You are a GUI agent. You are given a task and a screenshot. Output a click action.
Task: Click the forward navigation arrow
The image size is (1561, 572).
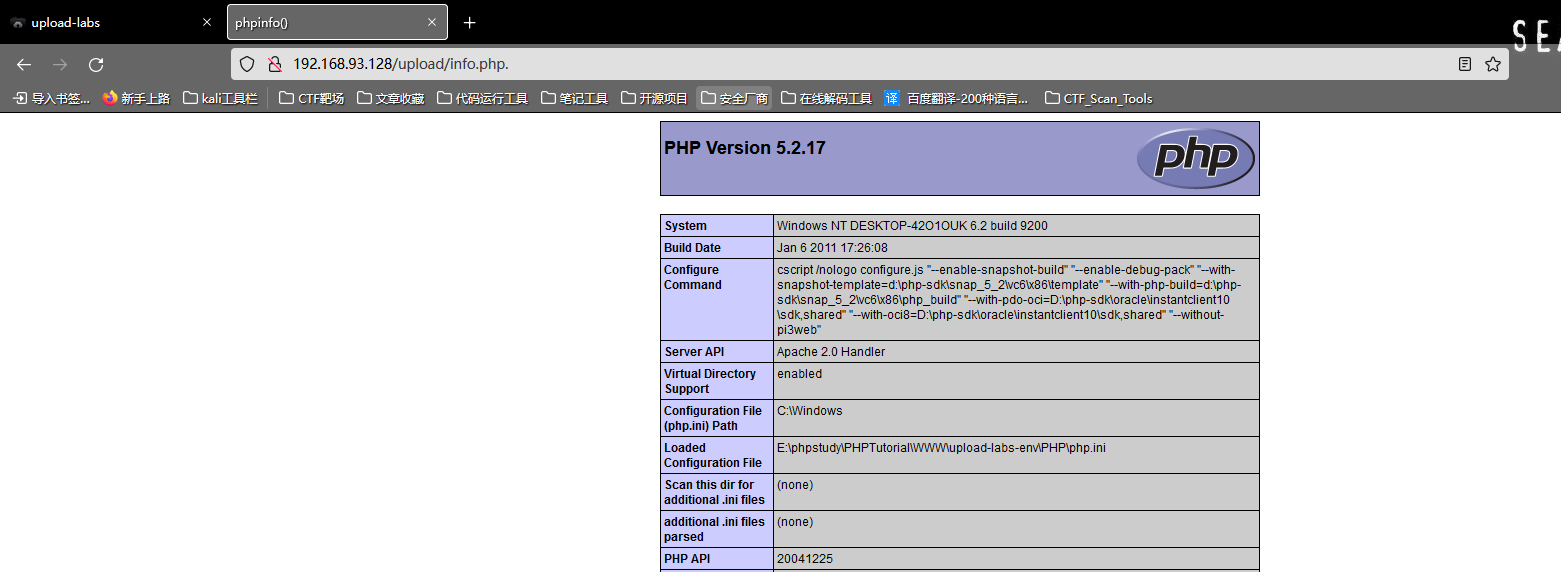(60, 64)
